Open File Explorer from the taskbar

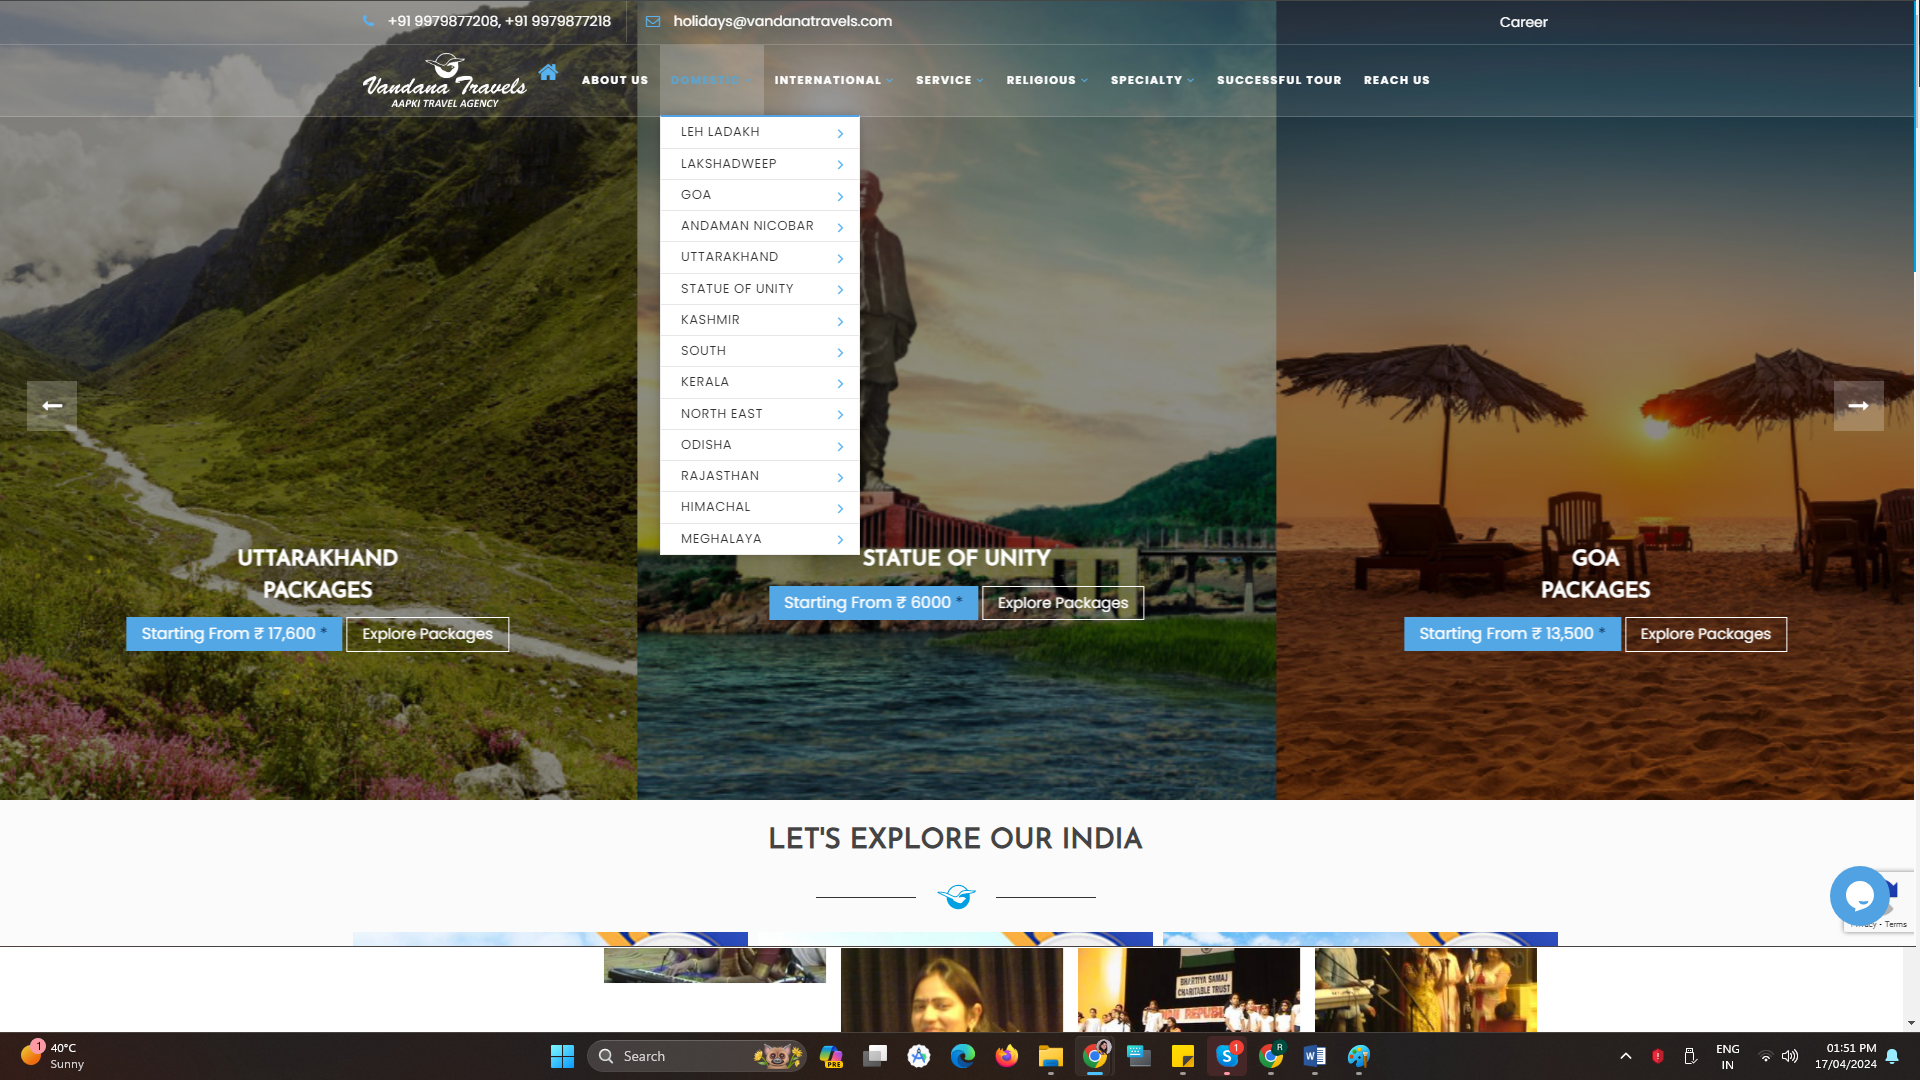coord(1050,1056)
